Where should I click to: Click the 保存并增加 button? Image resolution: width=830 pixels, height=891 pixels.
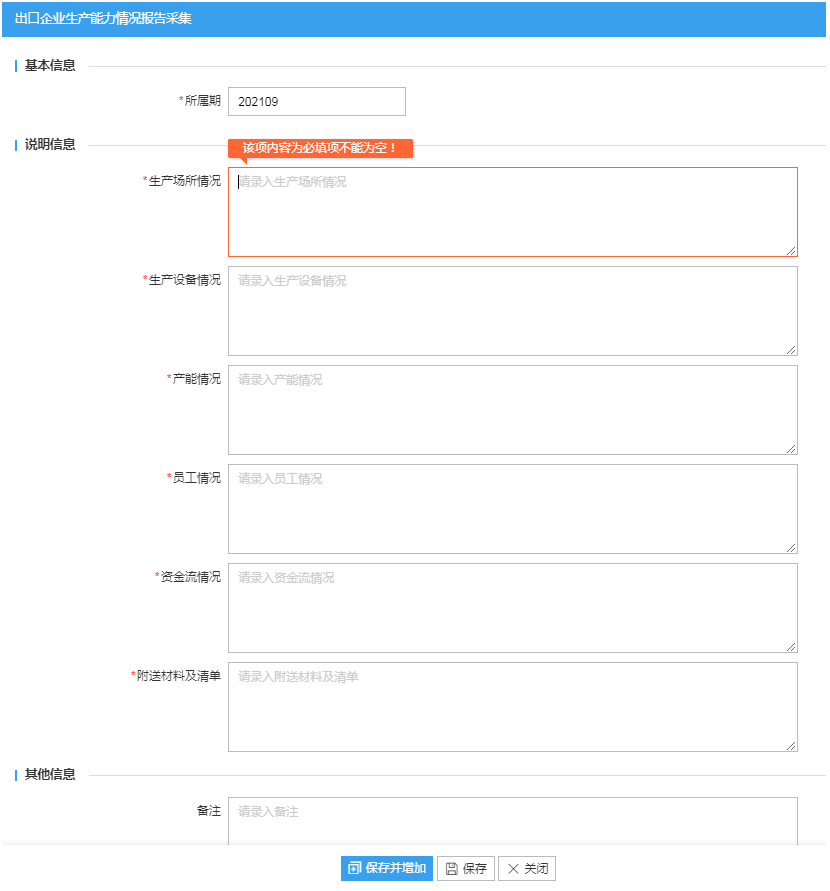coord(386,868)
